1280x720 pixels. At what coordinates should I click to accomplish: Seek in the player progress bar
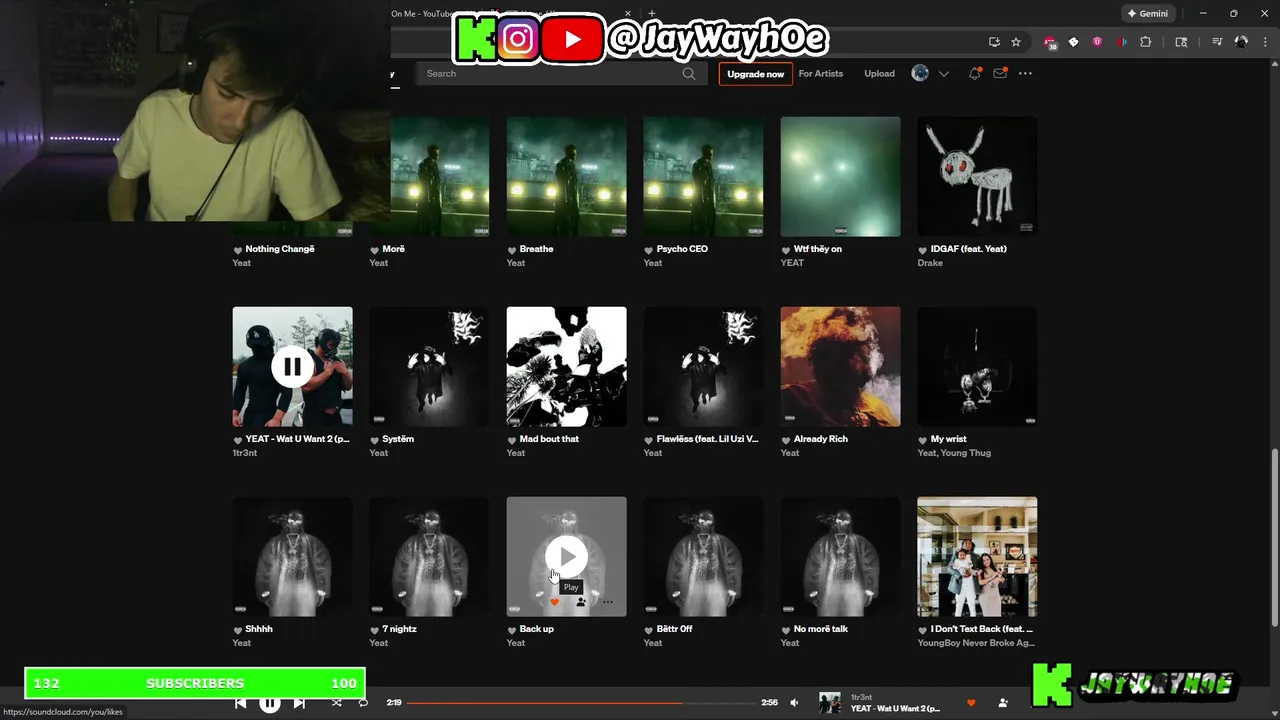coord(581,703)
